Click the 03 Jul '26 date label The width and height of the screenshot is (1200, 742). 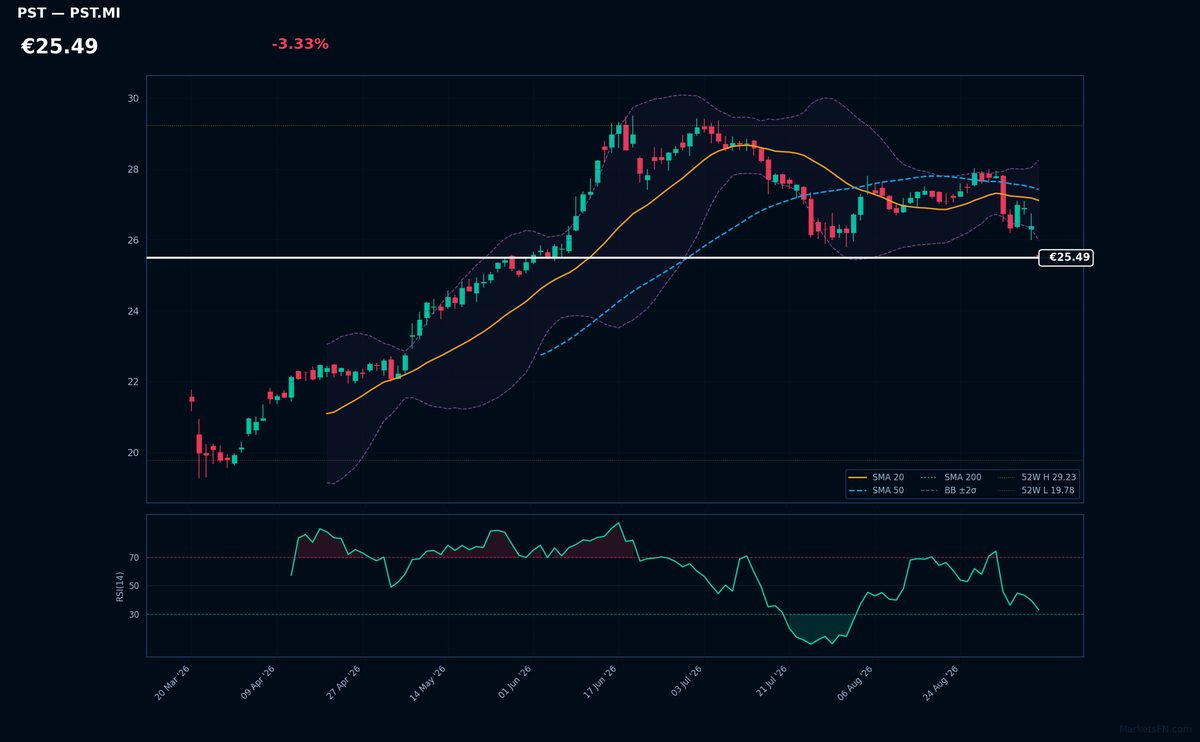pyautogui.click(x=685, y=683)
